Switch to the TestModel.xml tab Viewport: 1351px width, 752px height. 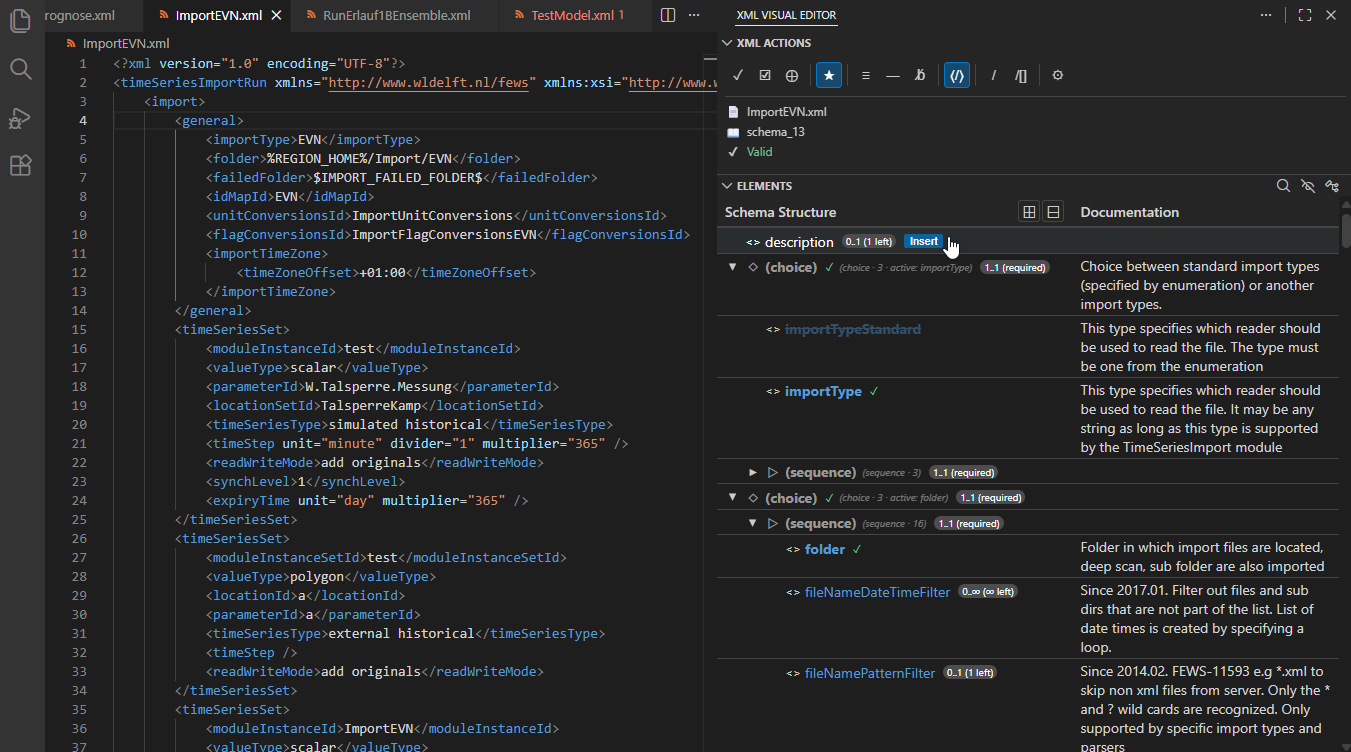coord(576,15)
